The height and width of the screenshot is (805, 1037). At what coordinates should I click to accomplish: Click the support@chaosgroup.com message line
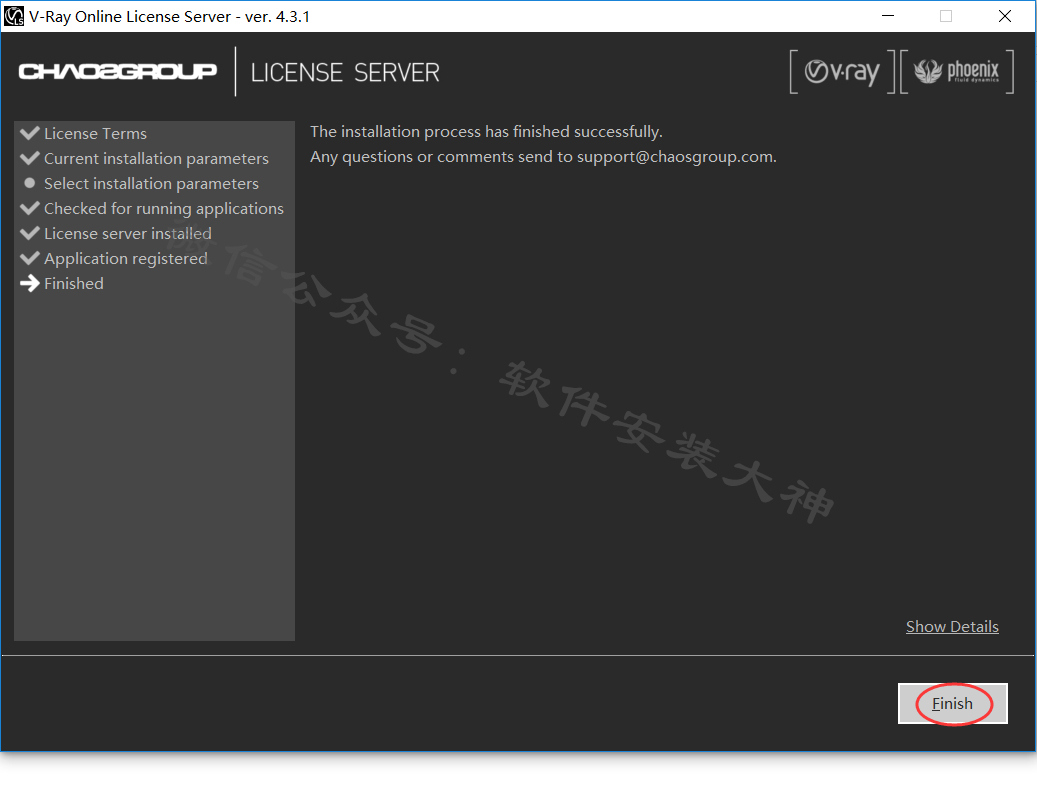coord(543,157)
